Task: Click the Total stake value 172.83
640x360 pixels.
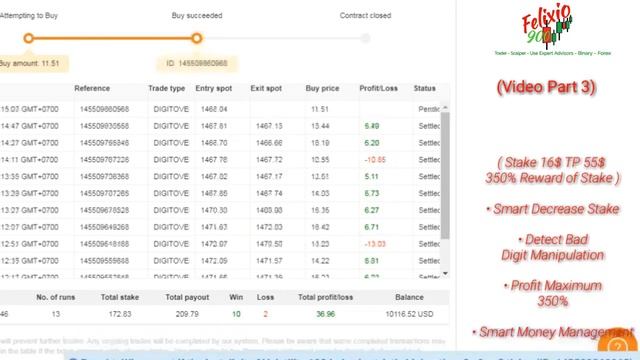Action: coord(120,314)
